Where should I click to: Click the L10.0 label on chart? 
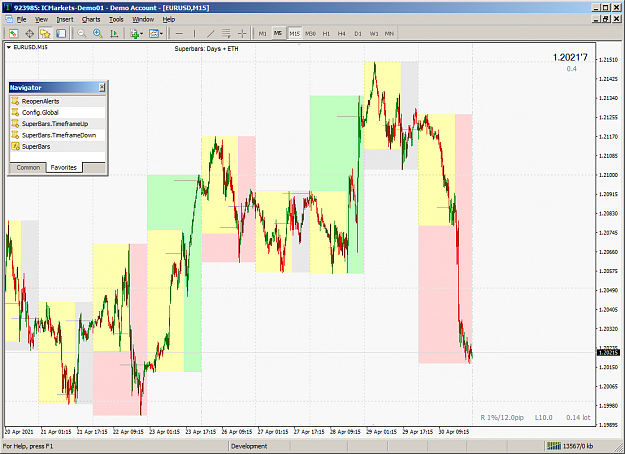click(543, 417)
